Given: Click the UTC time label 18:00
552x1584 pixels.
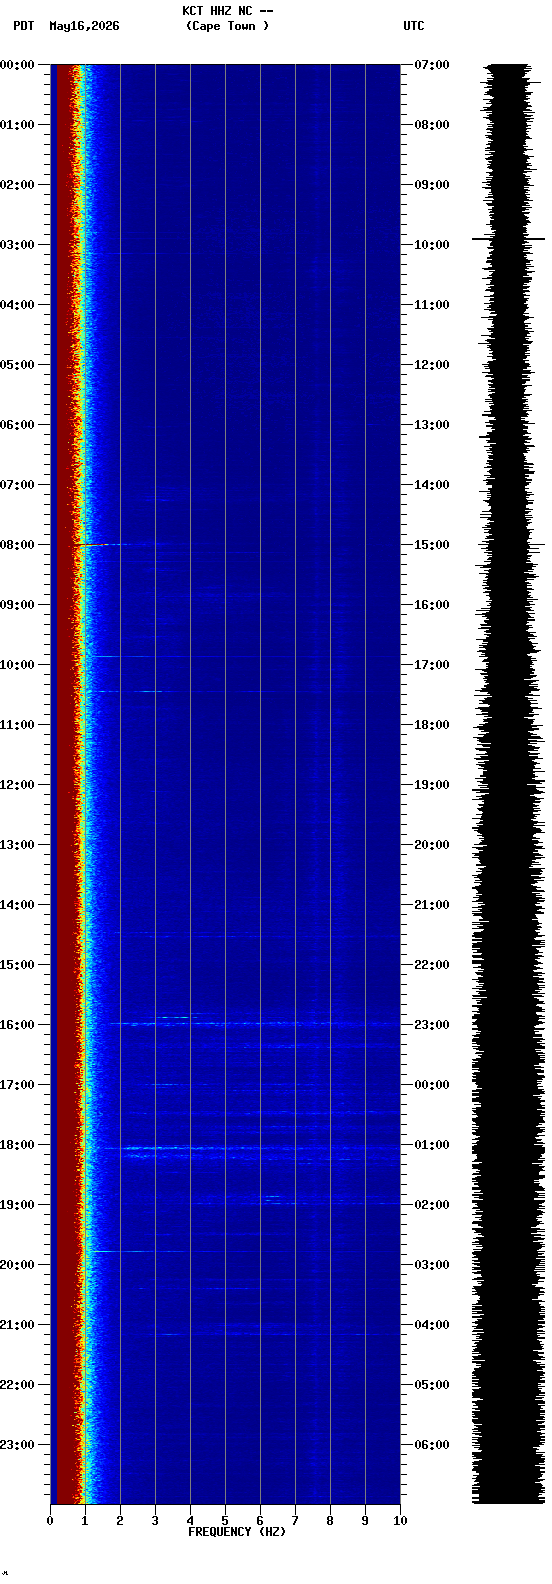Looking at the screenshot, I should tap(432, 725).
